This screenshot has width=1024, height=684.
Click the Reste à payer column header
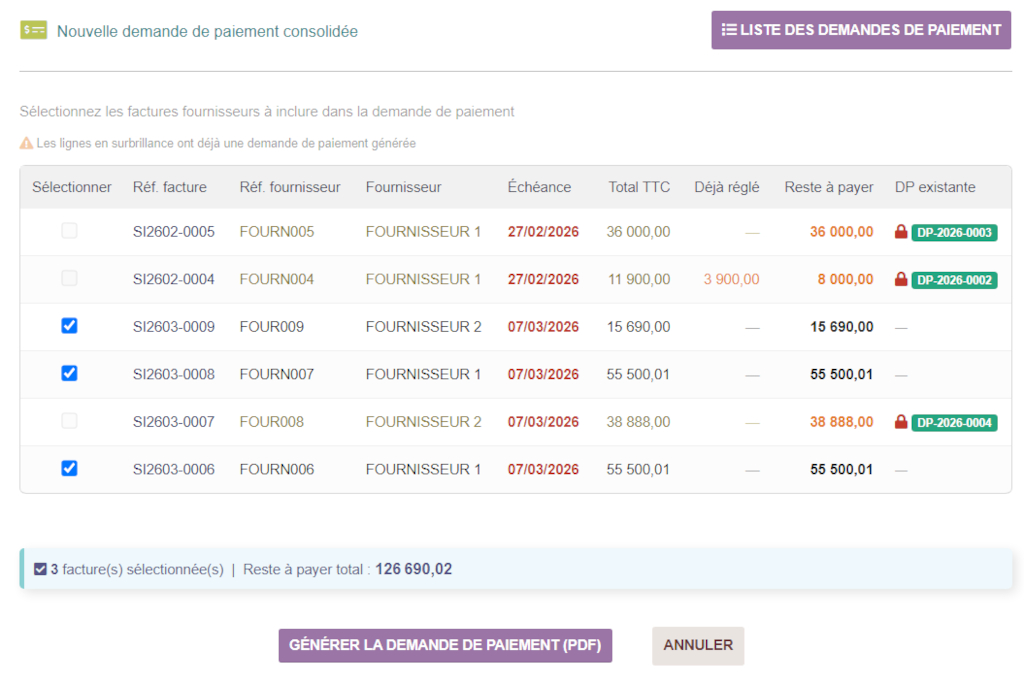tap(828, 187)
